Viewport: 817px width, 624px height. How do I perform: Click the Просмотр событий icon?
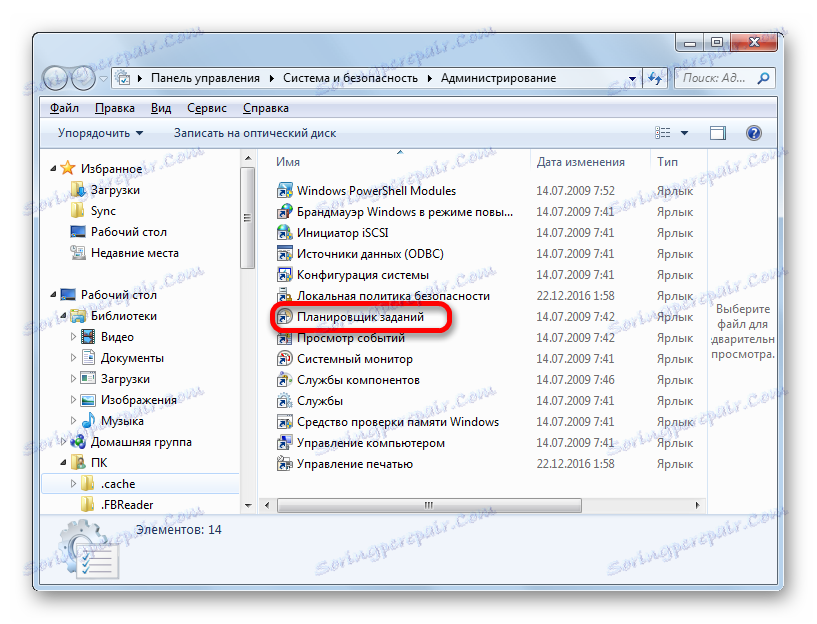pyautogui.click(x=284, y=338)
